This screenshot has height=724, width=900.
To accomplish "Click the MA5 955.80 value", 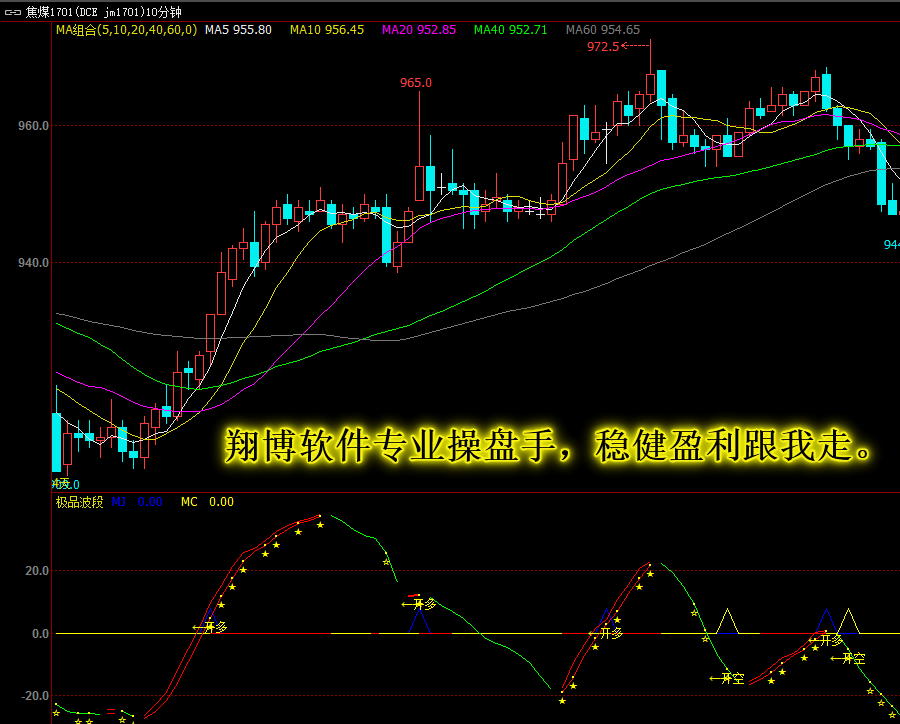I will [238, 30].
